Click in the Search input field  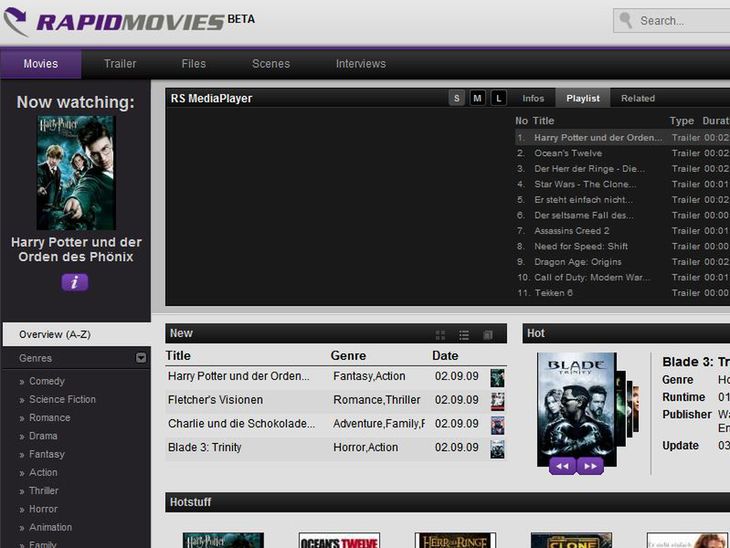tap(672, 20)
